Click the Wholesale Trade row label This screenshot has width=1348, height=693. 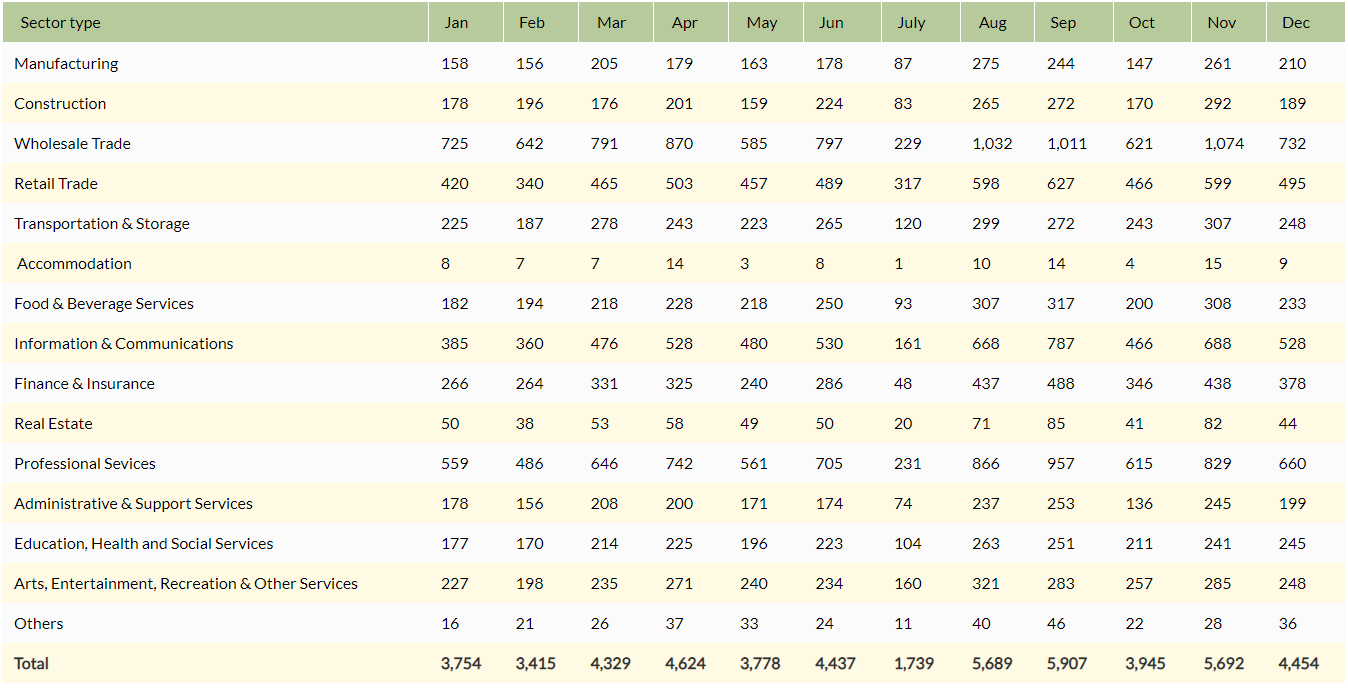[72, 143]
